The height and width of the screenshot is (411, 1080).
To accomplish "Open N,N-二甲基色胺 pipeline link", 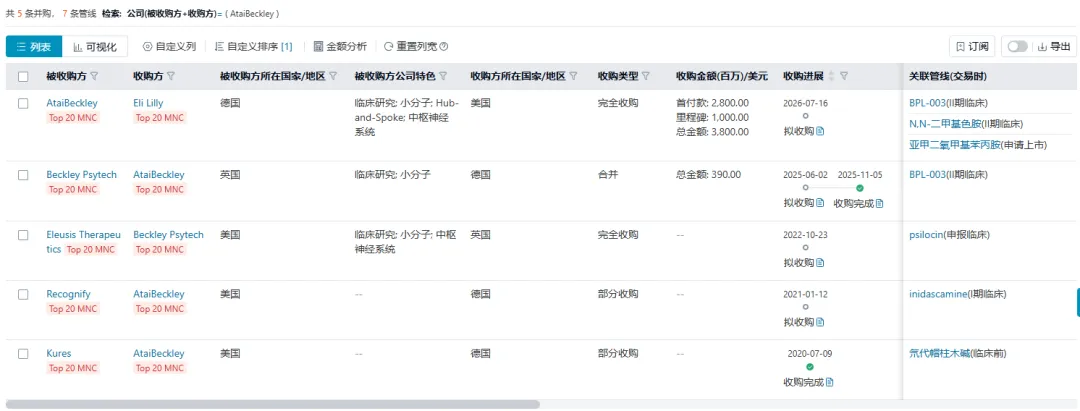I will [x=944, y=124].
